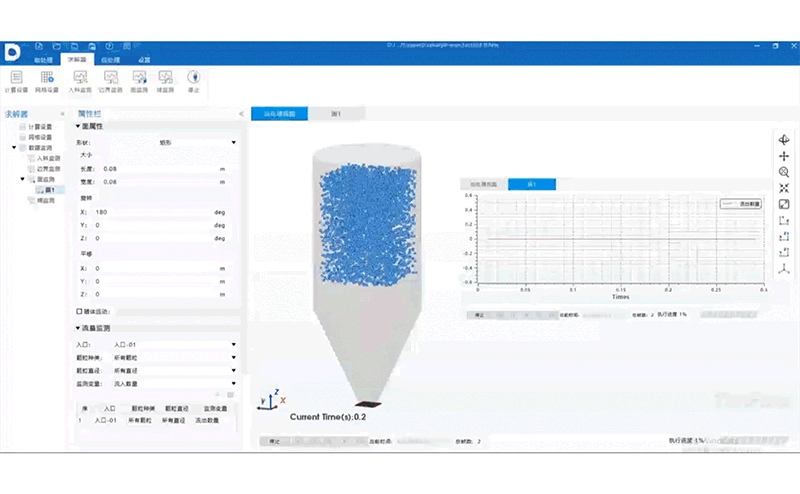Viewport: 800px width, 494px height.
Task: Toggle the 整体运动 checkbox
Action: (x=79, y=311)
